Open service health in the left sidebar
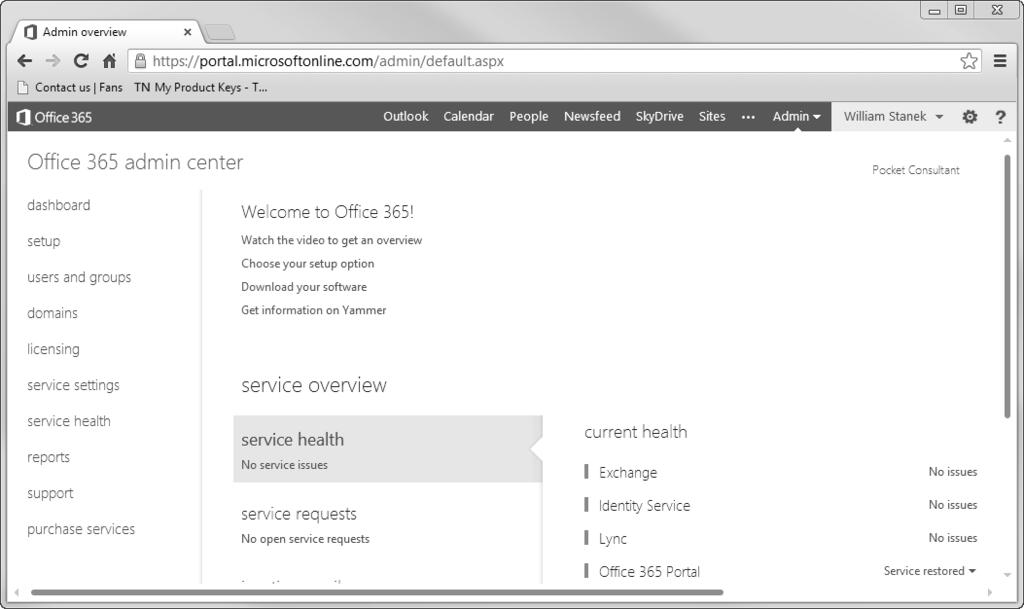Image resolution: width=1024 pixels, height=609 pixels. pyautogui.click(x=69, y=421)
